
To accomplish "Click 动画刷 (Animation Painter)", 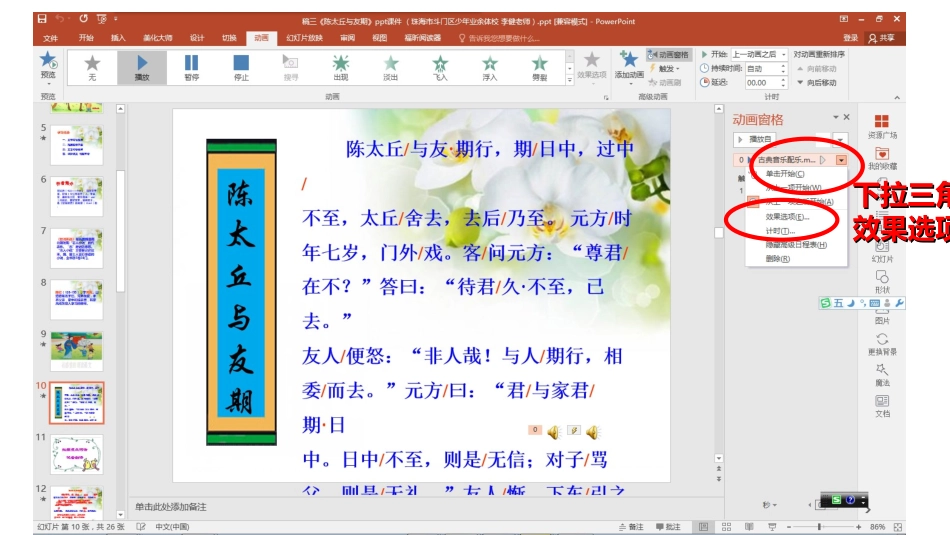I will coord(665,82).
